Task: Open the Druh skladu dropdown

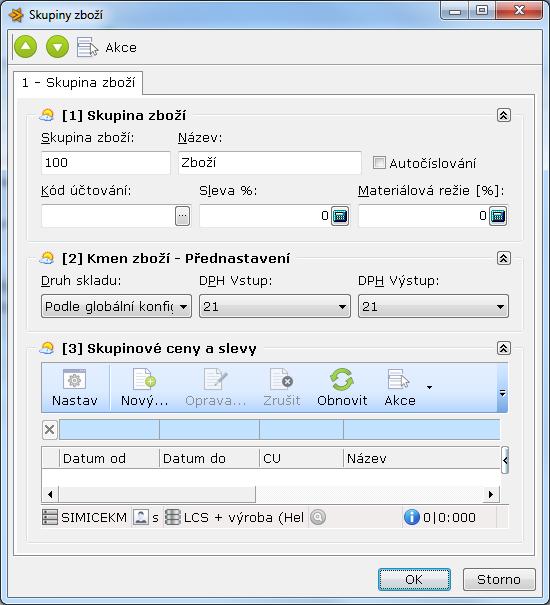Action: tap(116, 306)
